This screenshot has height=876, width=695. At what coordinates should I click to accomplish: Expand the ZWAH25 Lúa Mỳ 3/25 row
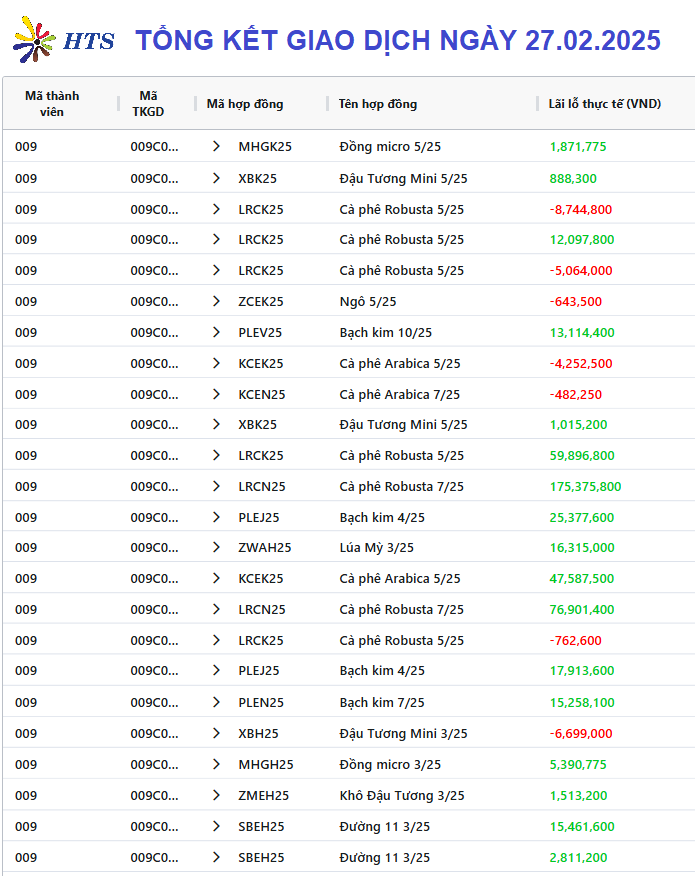pyautogui.click(x=216, y=548)
